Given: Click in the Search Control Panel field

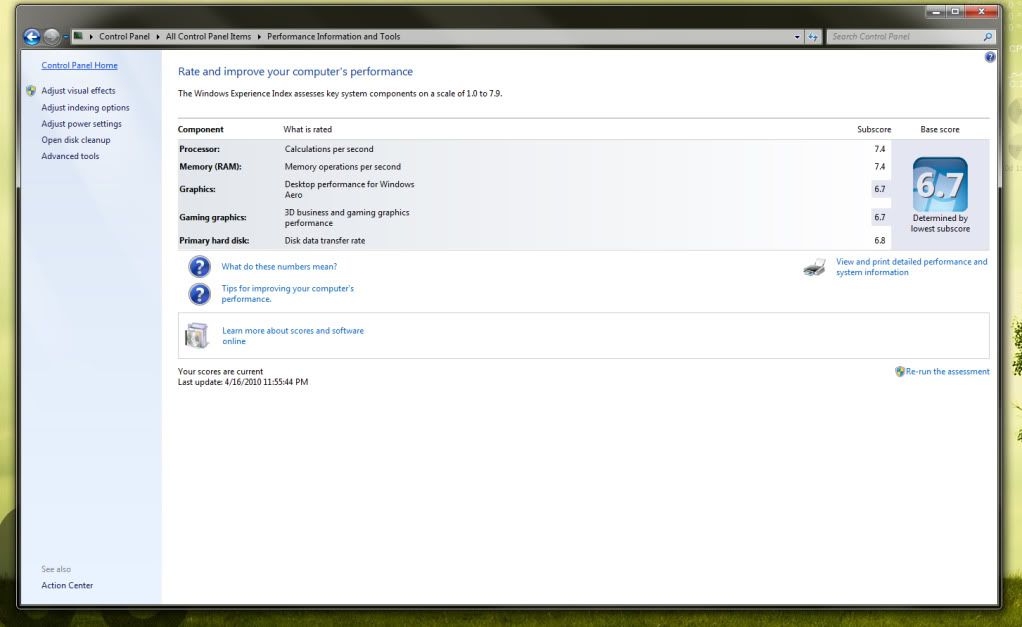Looking at the screenshot, I should pyautogui.click(x=906, y=37).
